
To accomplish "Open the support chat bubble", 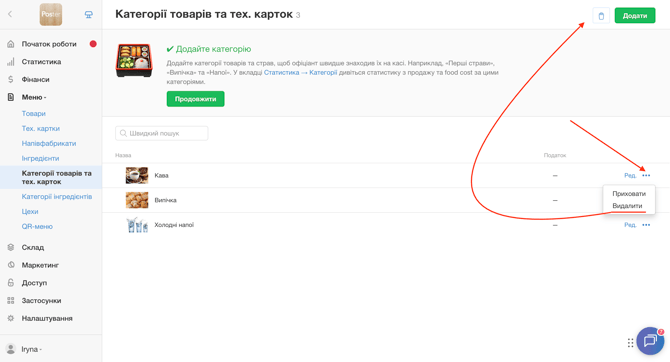I will [x=650, y=341].
